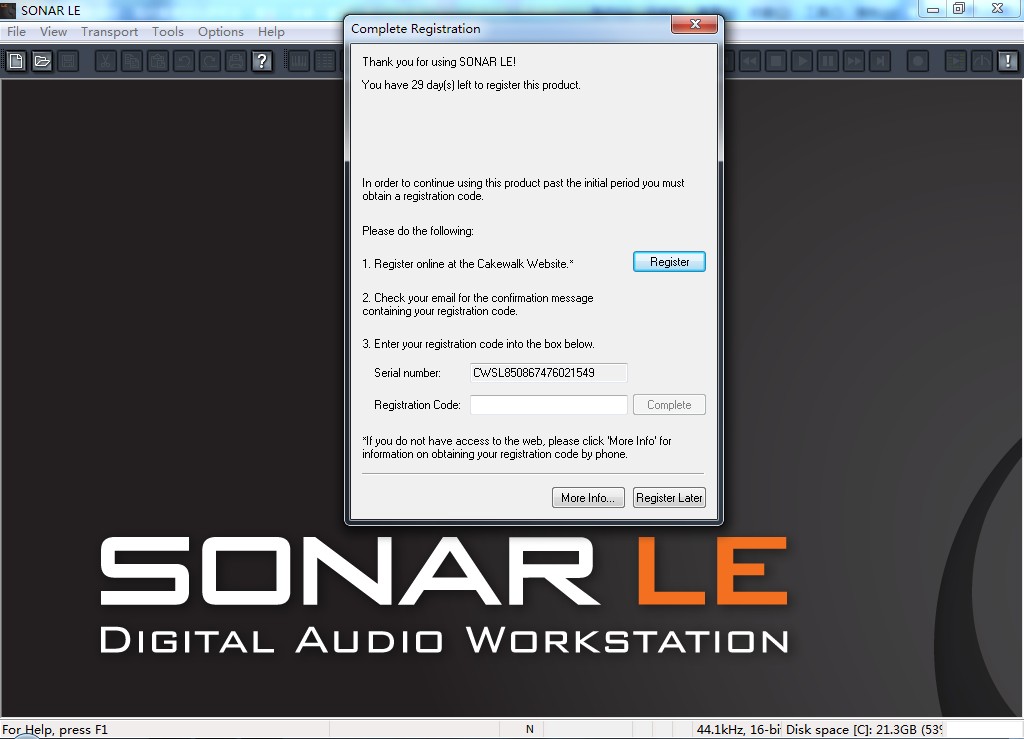Click the Fast Forward transport button

point(854,61)
